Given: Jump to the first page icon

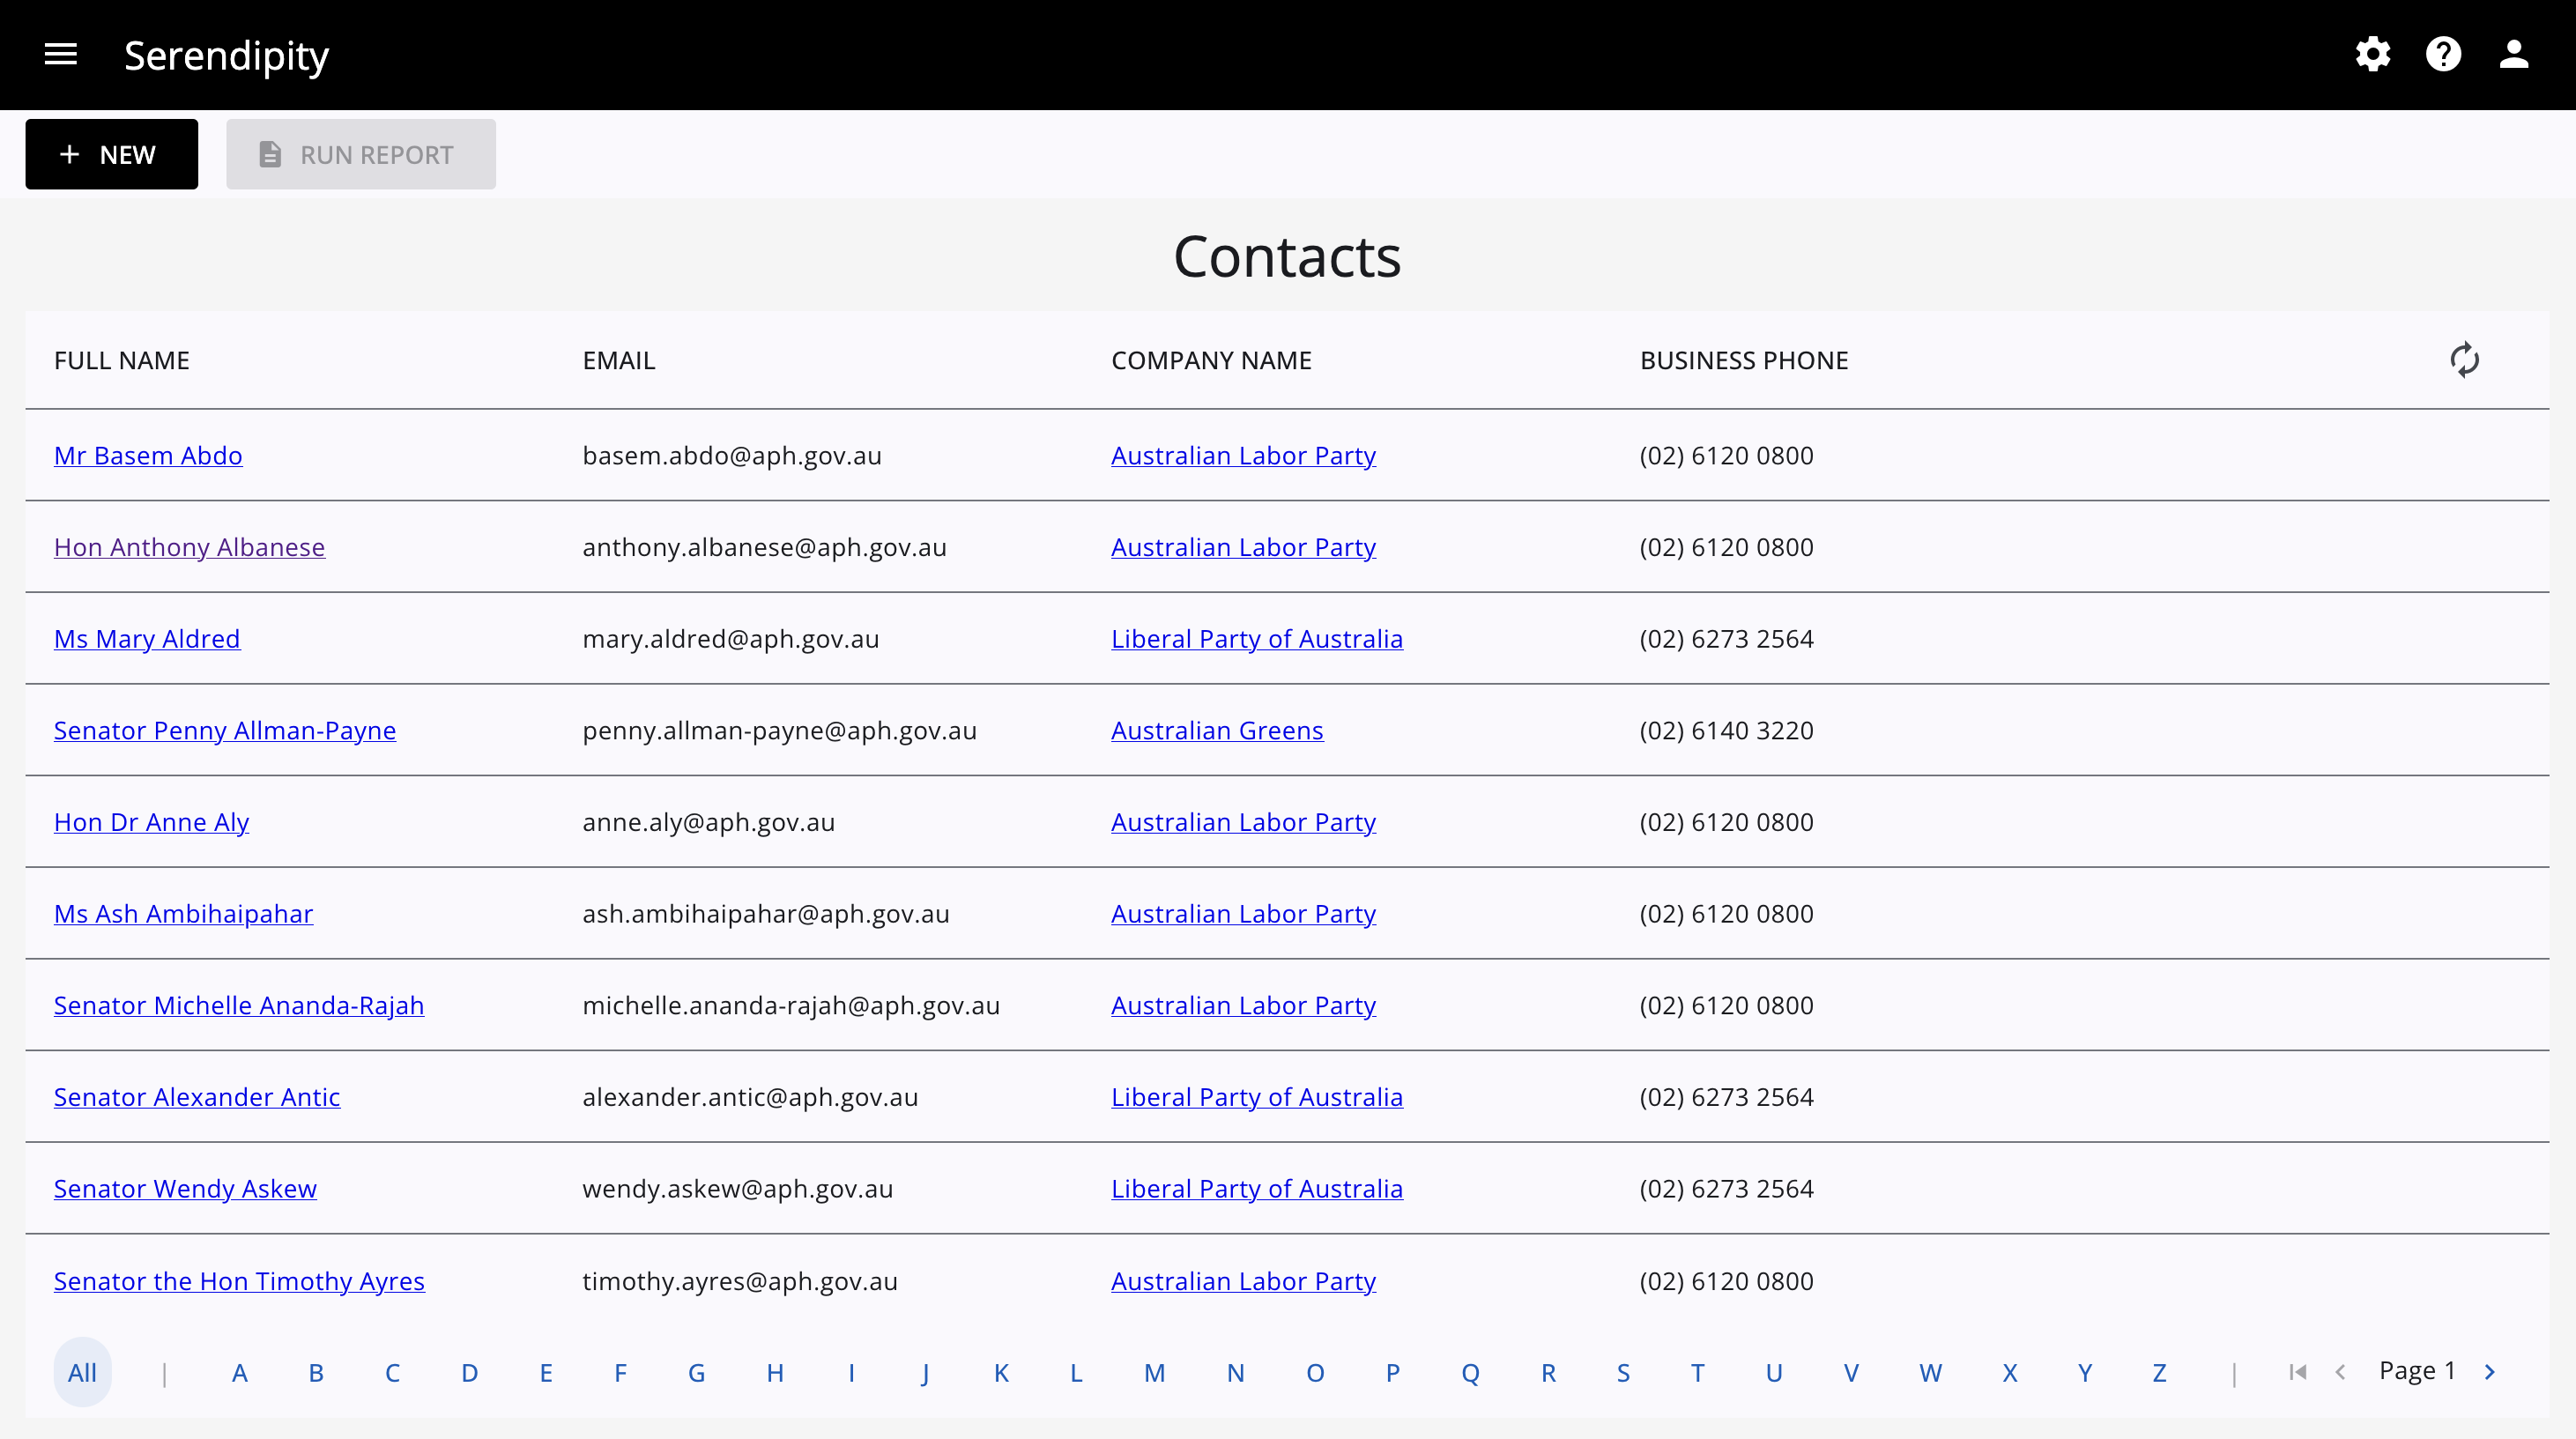Looking at the screenshot, I should tap(2298, 1372).
